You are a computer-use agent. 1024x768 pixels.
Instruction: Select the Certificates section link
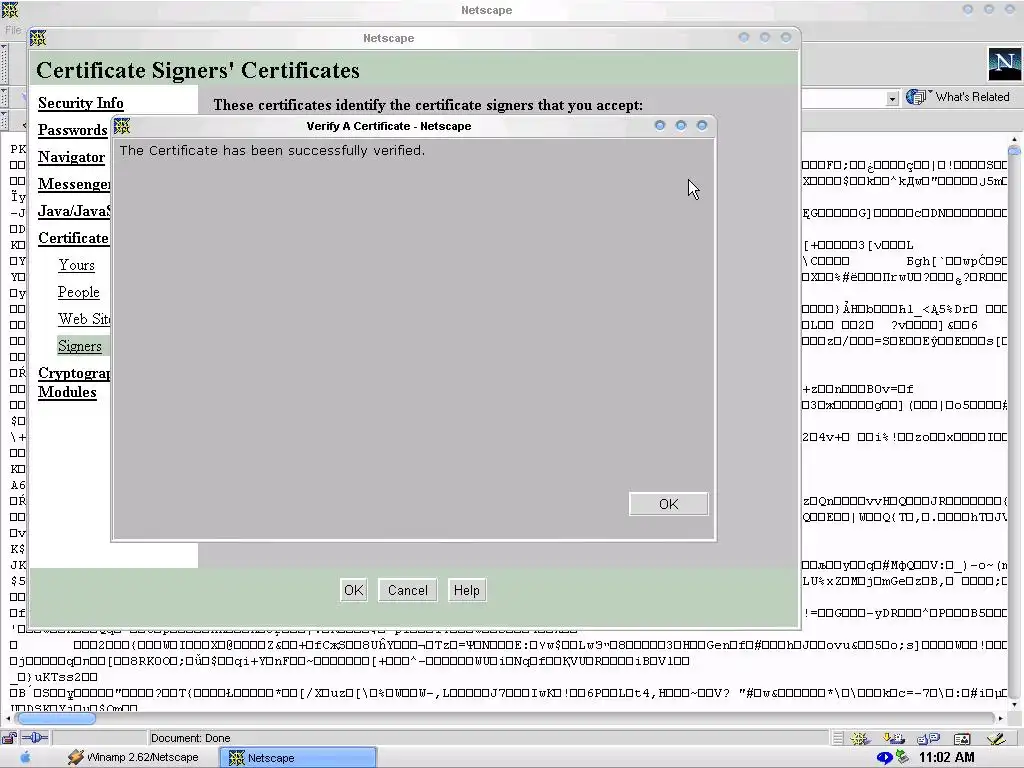coord(73,238)
